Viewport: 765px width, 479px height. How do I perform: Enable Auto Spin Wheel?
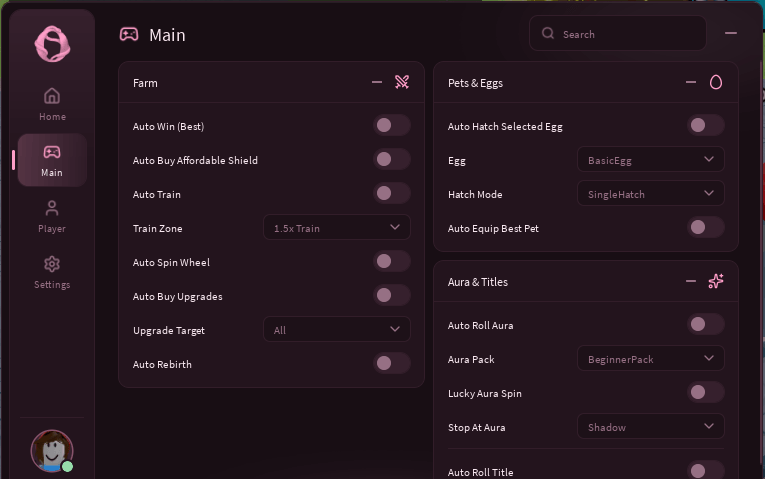coord(392,261)
